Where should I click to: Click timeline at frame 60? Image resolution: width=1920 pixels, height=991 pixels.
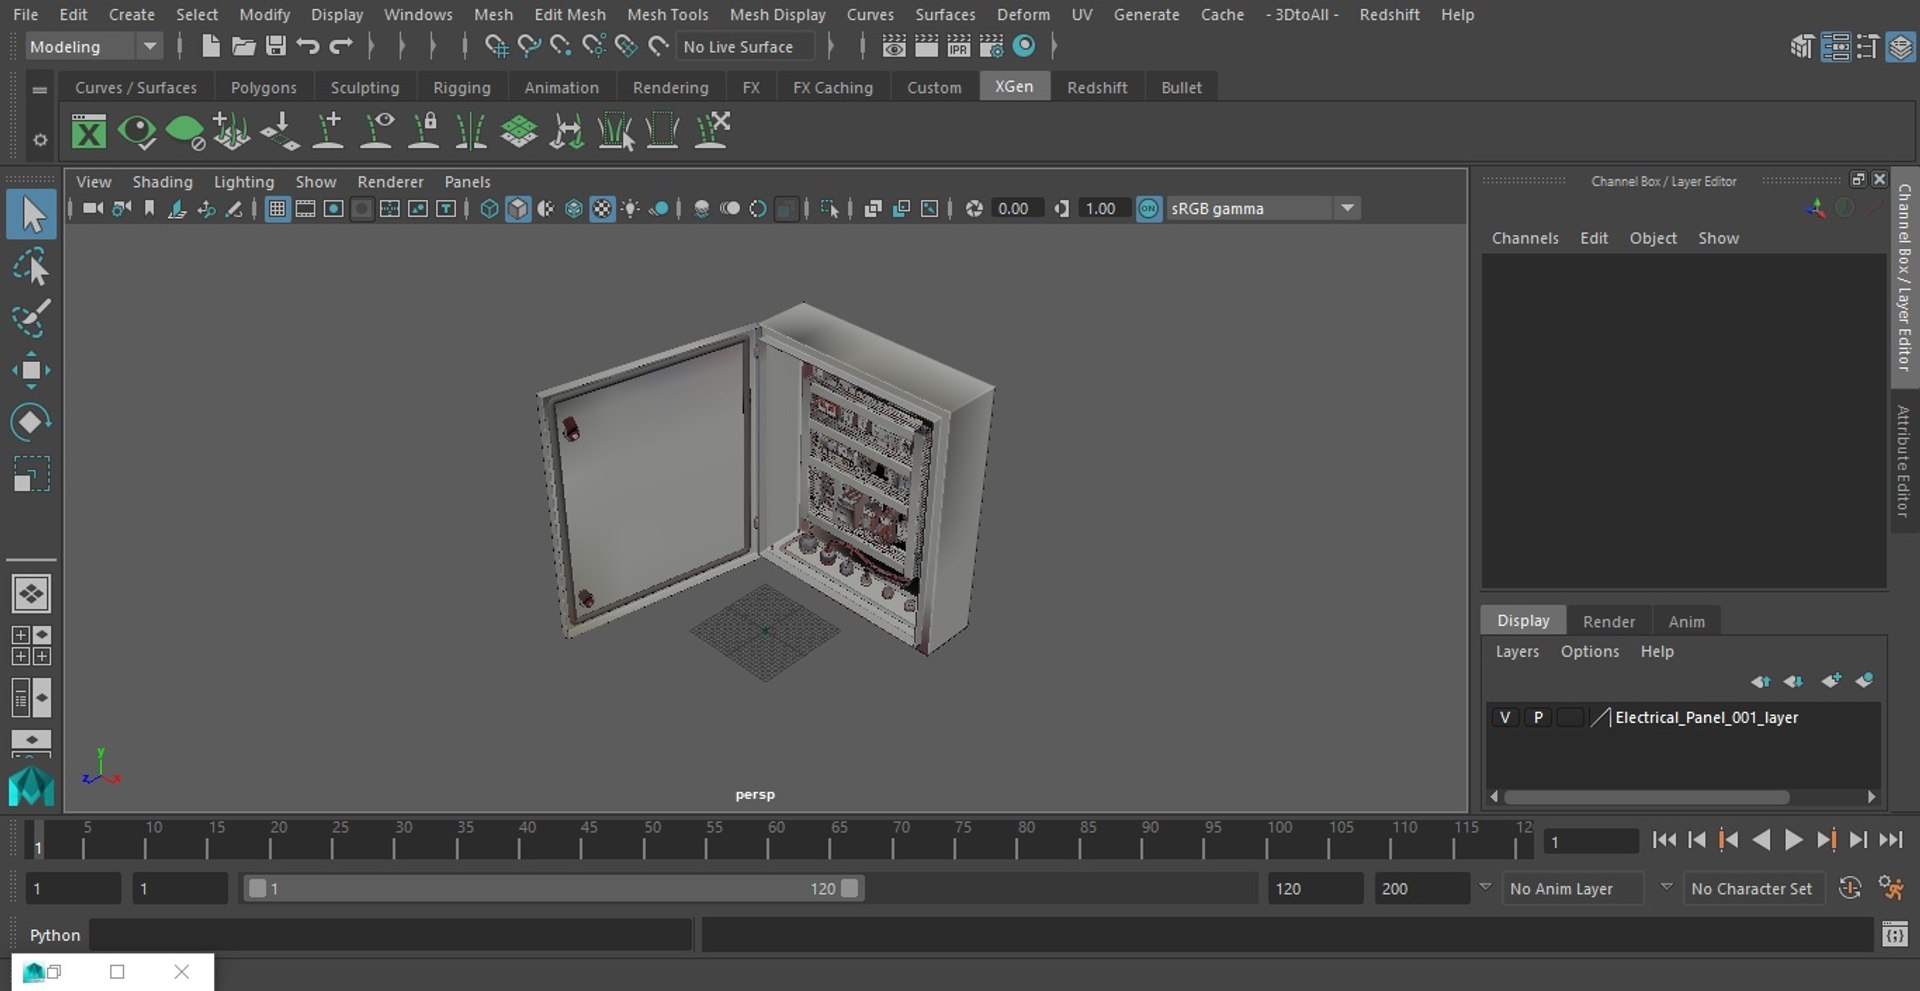[x=776, y=840]
